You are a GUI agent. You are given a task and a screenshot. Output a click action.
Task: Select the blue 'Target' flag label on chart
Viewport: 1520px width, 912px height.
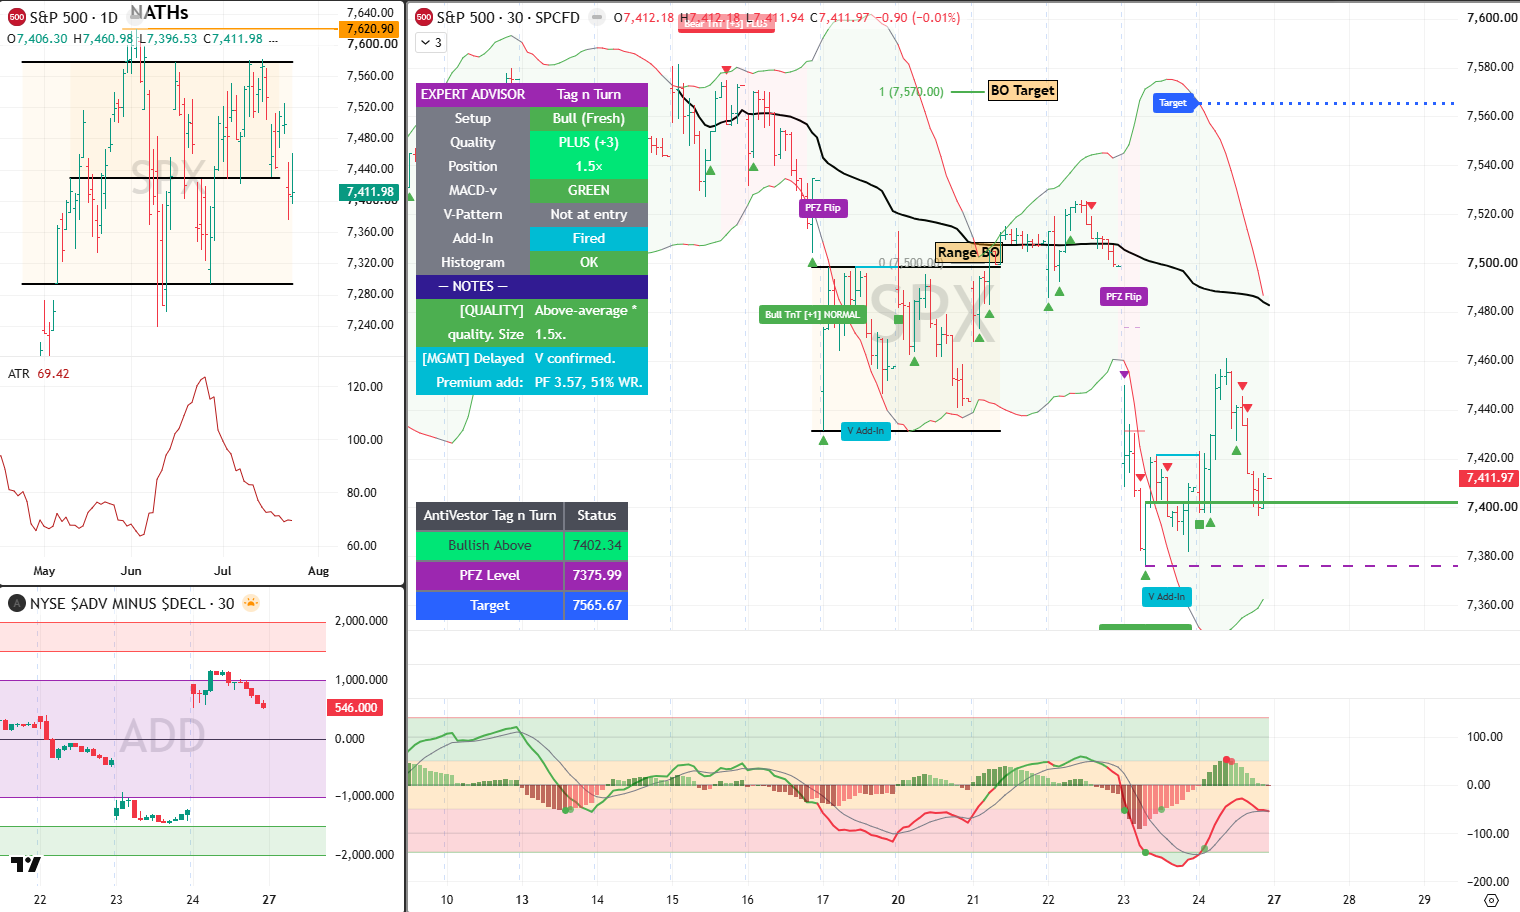1172,102
